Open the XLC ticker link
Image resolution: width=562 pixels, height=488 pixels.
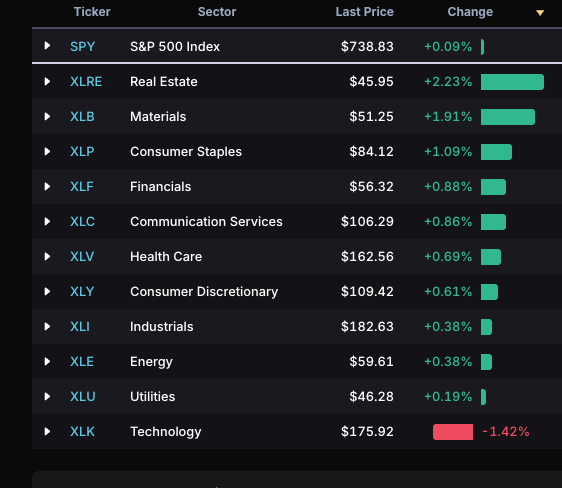click(82, 221)
